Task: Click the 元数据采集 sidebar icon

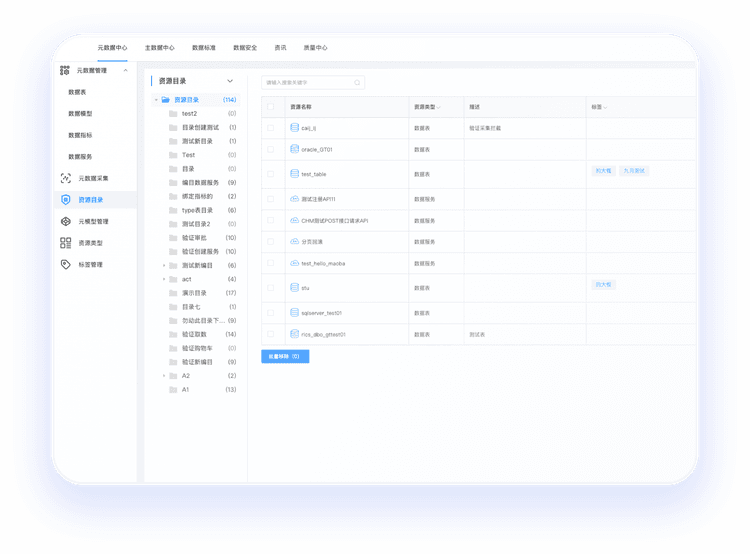Action: 65,178
